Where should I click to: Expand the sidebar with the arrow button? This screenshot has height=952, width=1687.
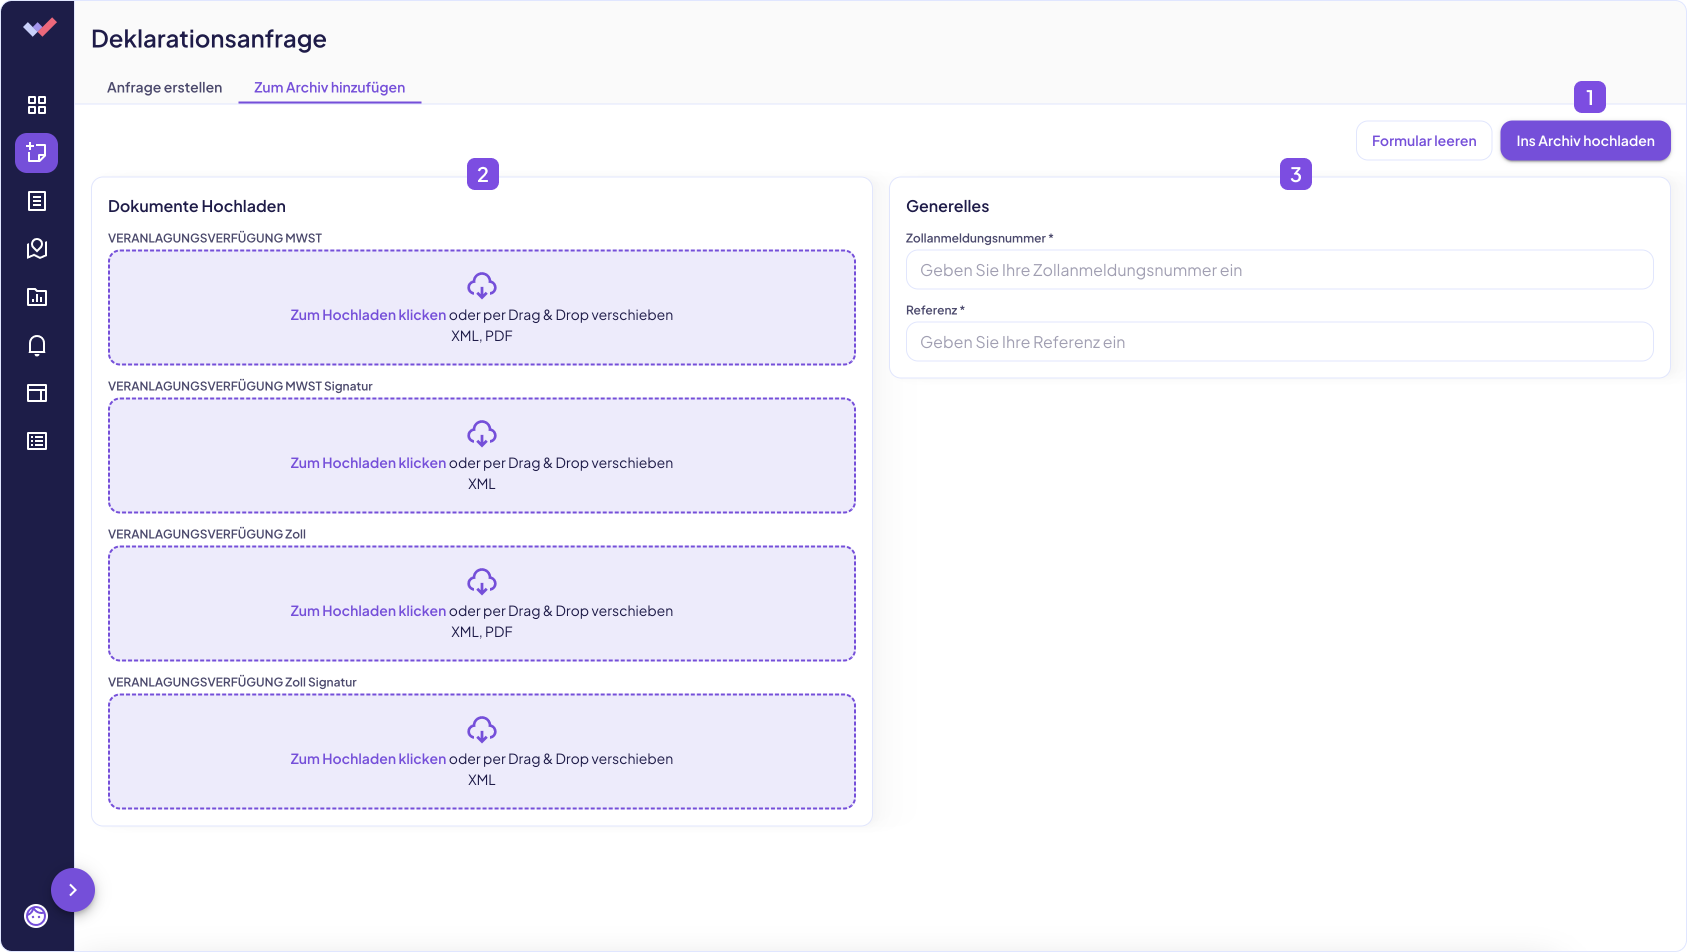pos(73,890)
